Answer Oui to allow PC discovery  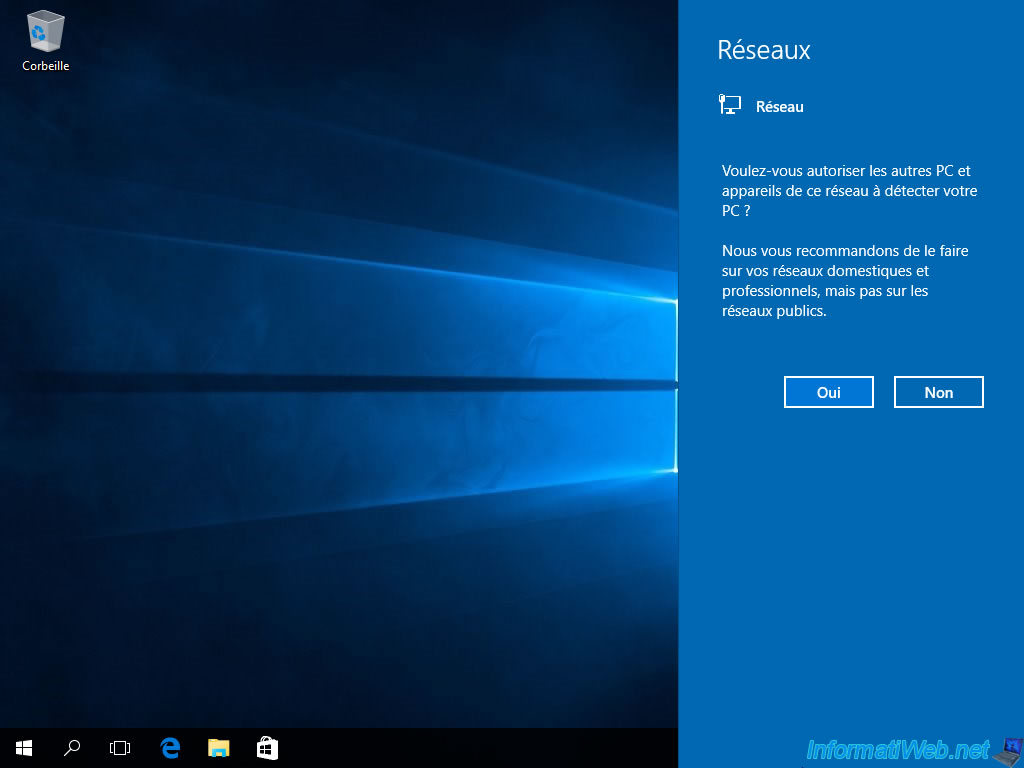coord(829,392)
